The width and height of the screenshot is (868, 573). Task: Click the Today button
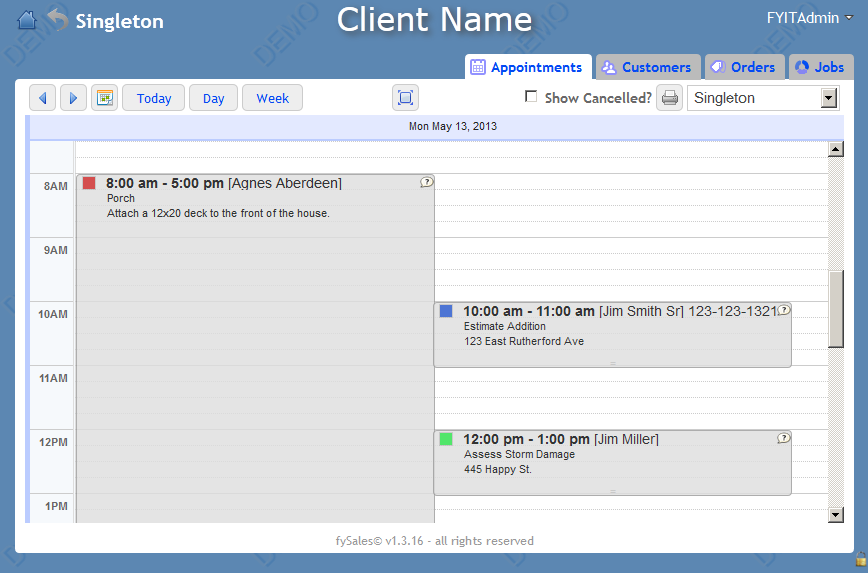(x=153, y=98)
